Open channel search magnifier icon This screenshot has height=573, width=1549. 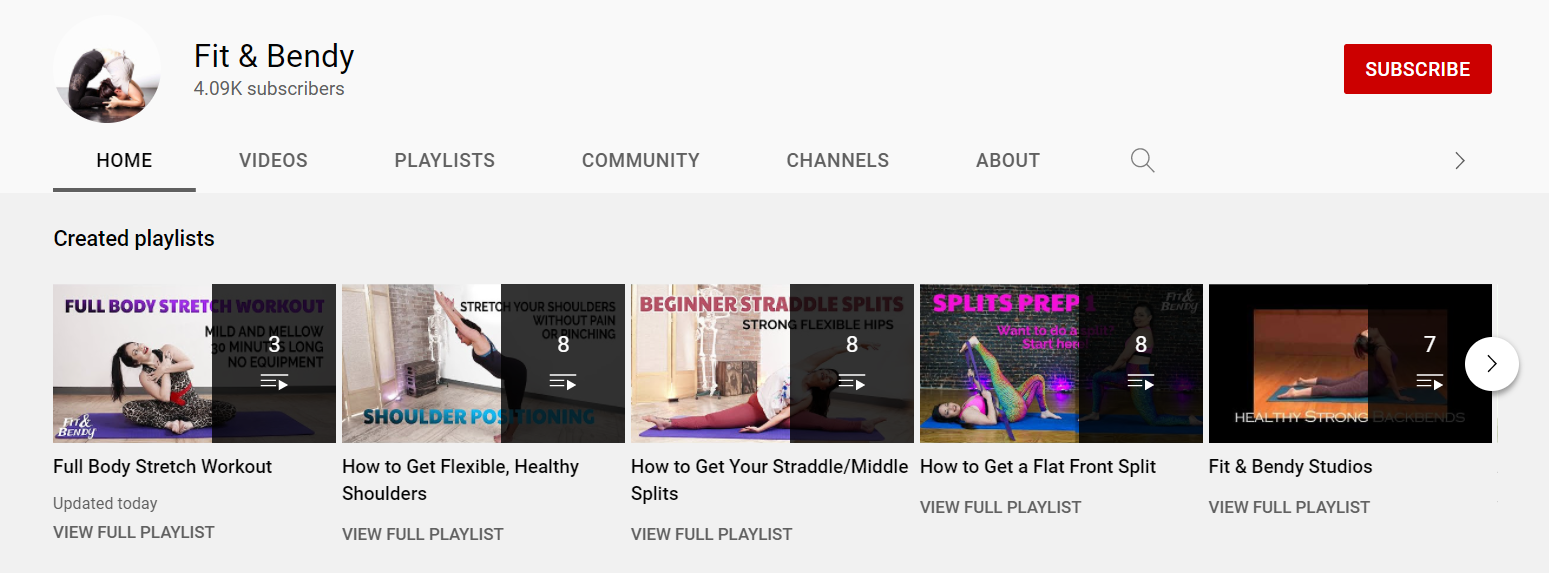point(1142,160)
